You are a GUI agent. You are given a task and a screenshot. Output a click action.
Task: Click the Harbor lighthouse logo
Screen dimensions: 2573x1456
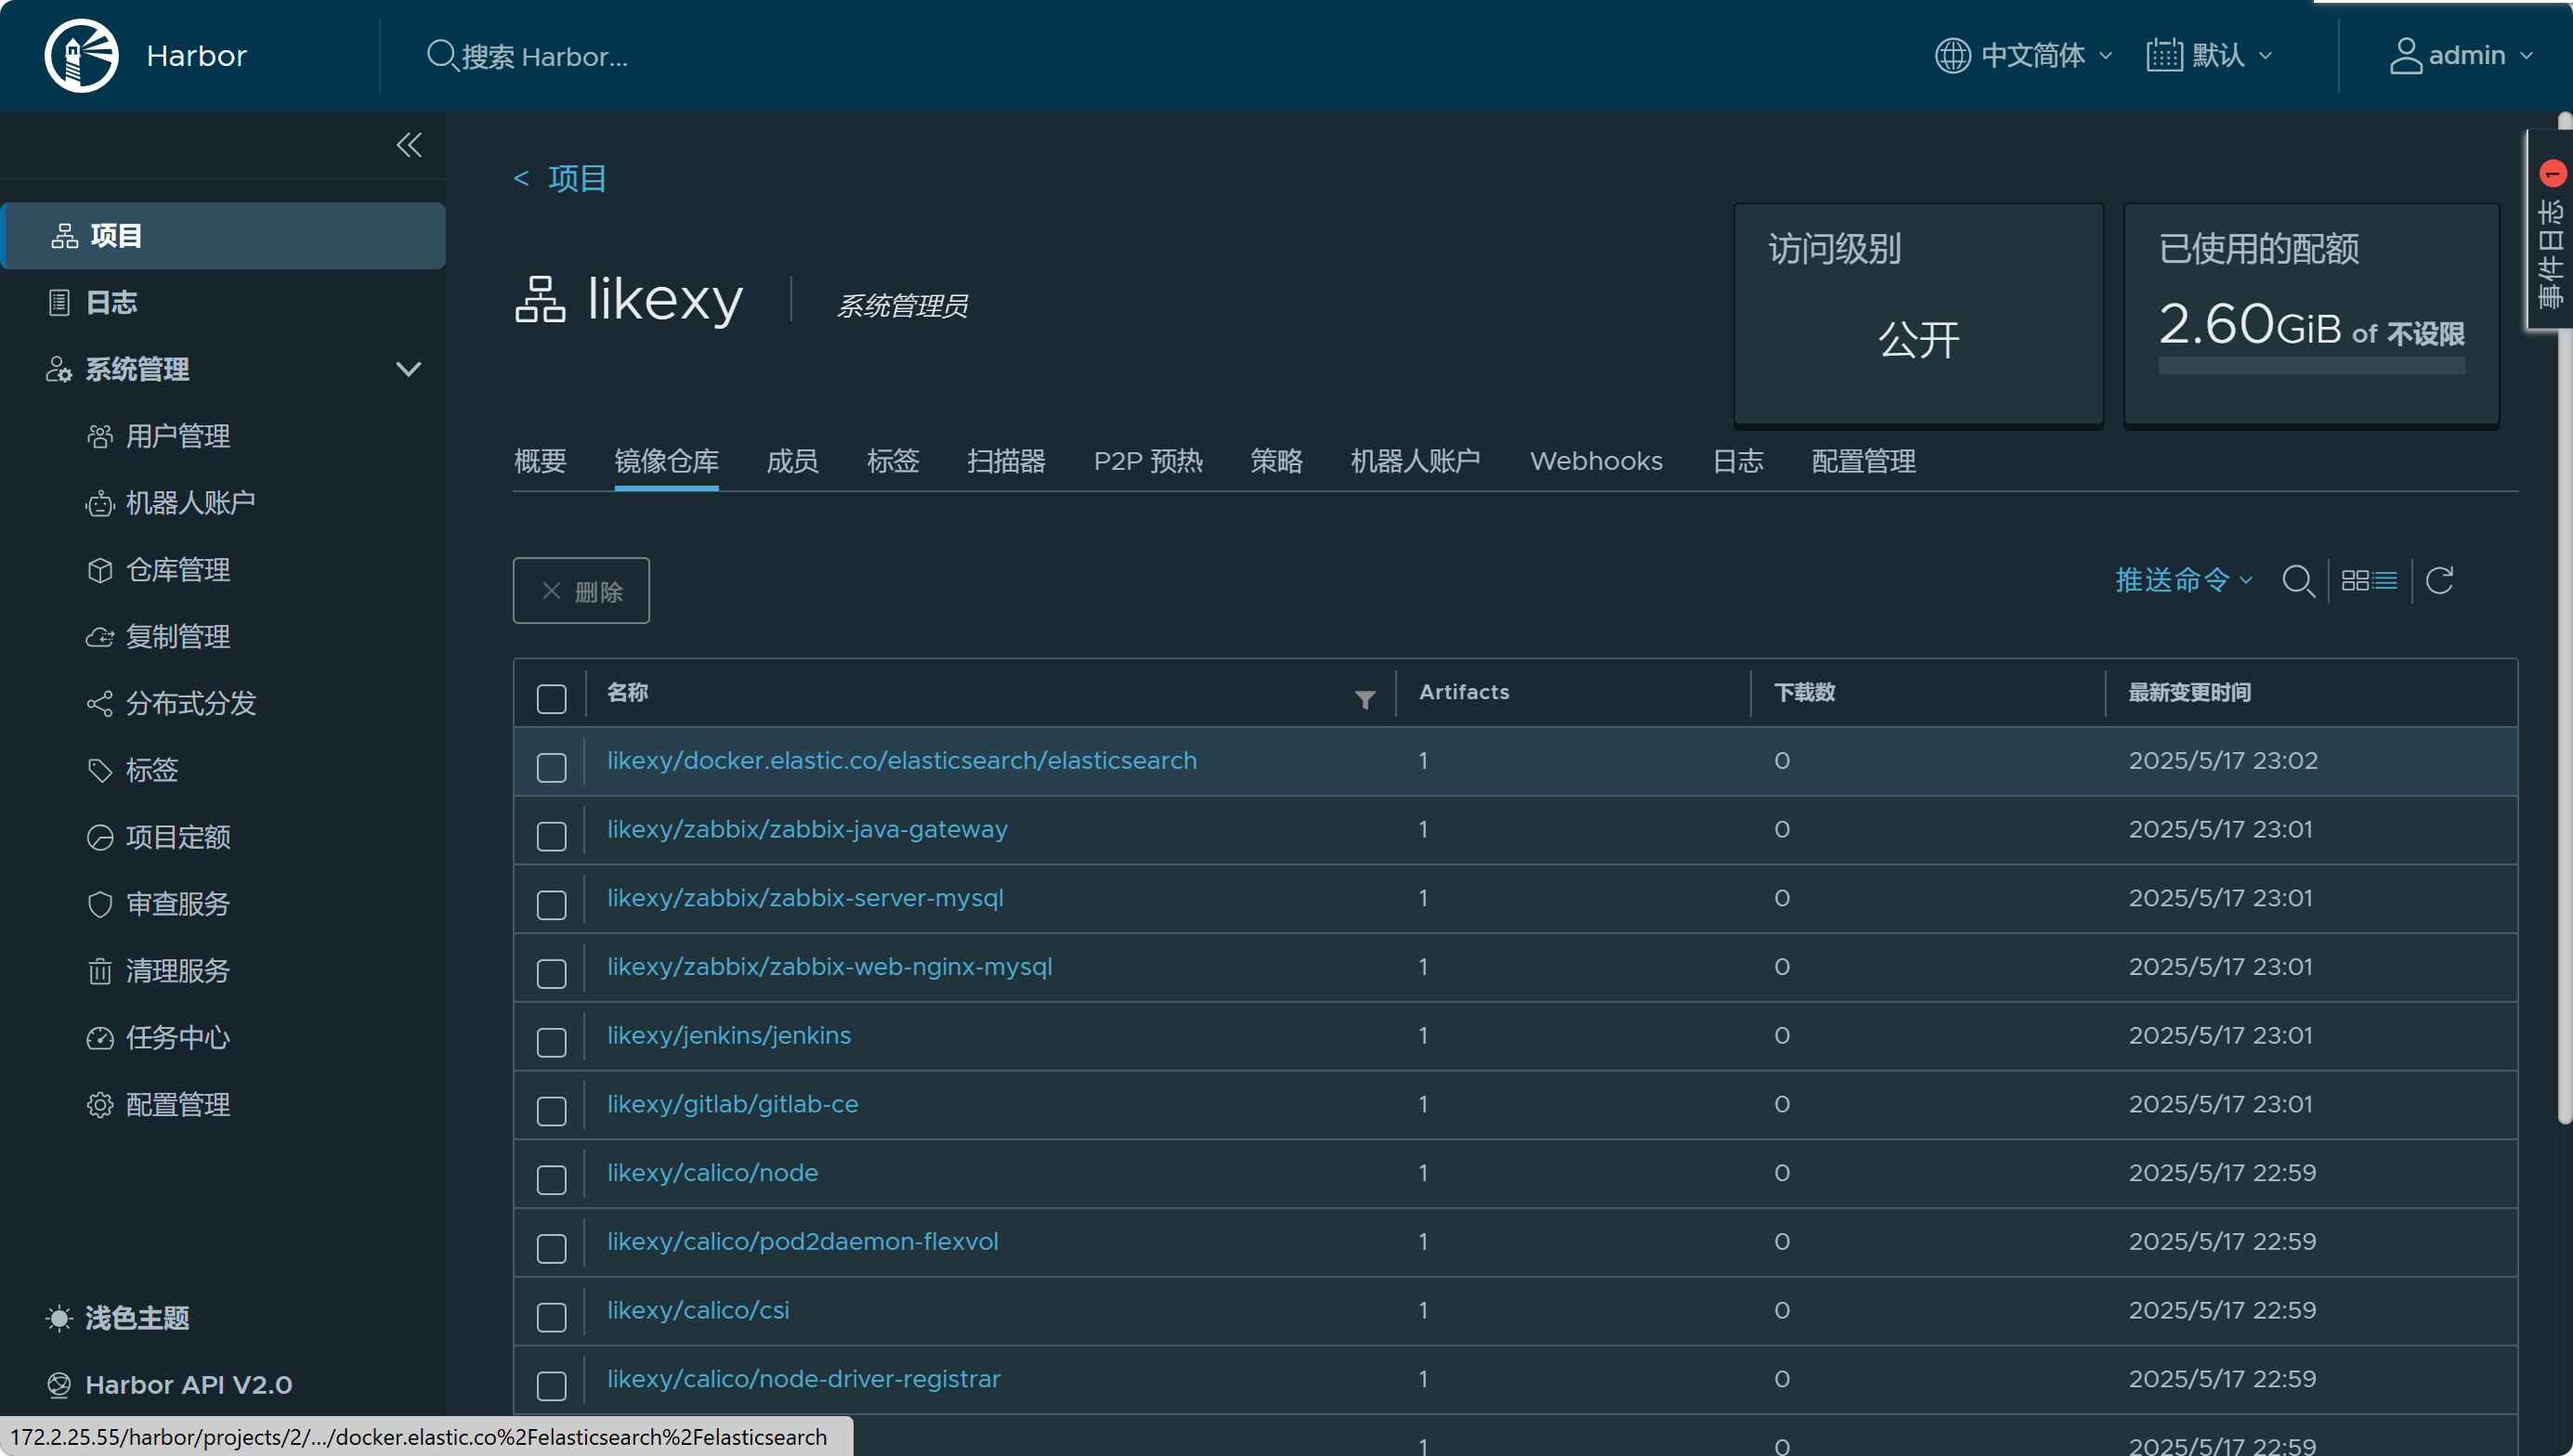(x=81, y=55)
